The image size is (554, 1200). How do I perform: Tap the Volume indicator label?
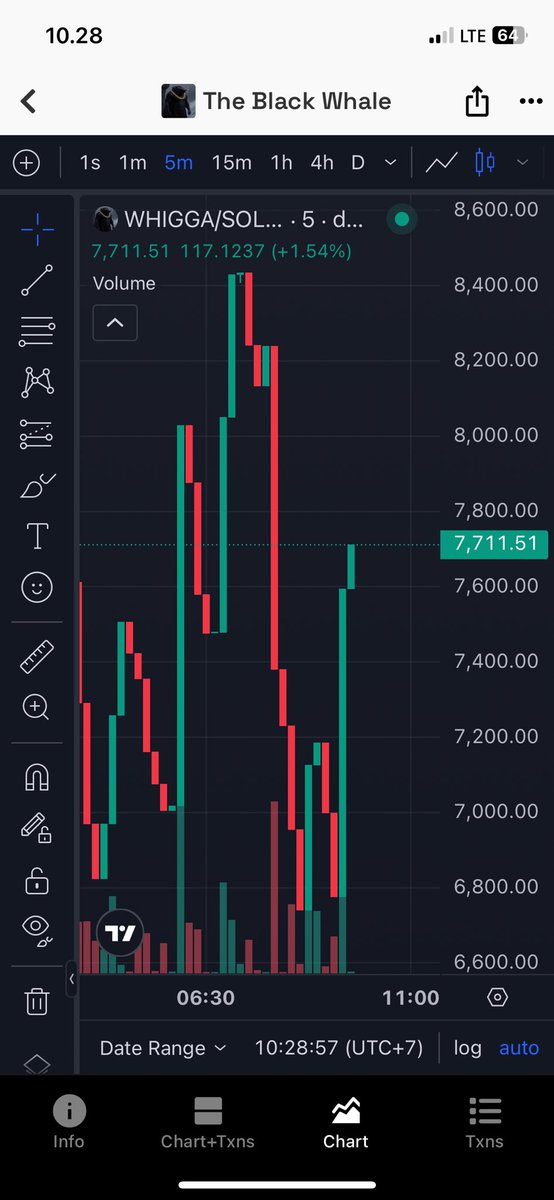click(124, 284)
